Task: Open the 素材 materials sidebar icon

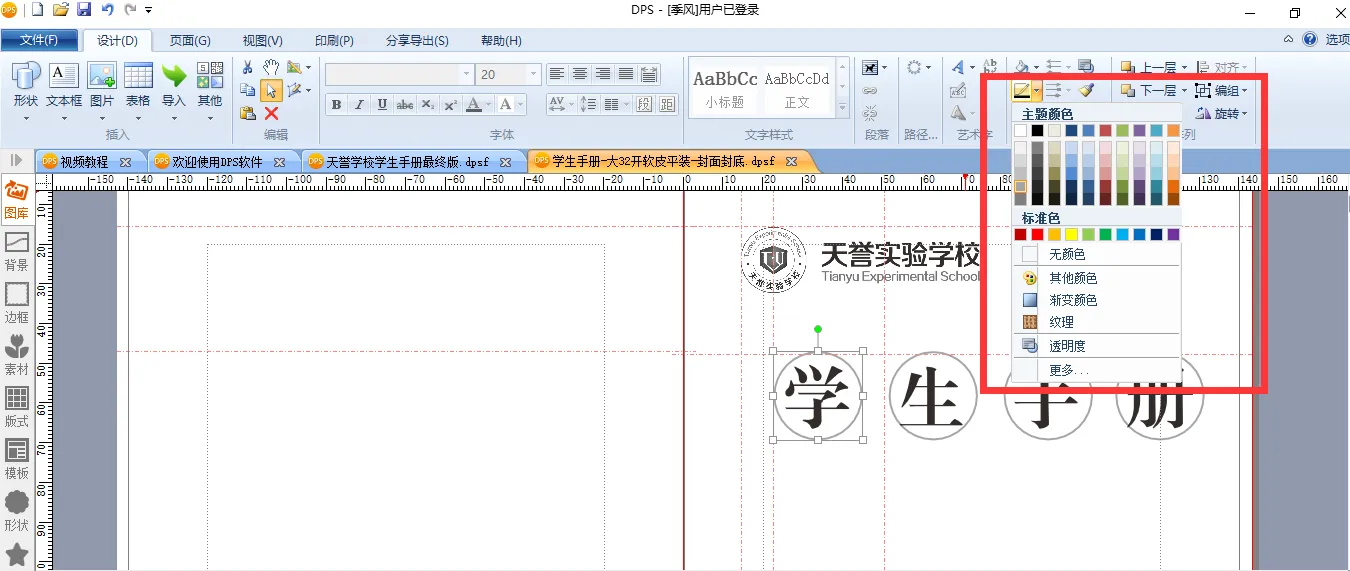Action: click(16, 355)
